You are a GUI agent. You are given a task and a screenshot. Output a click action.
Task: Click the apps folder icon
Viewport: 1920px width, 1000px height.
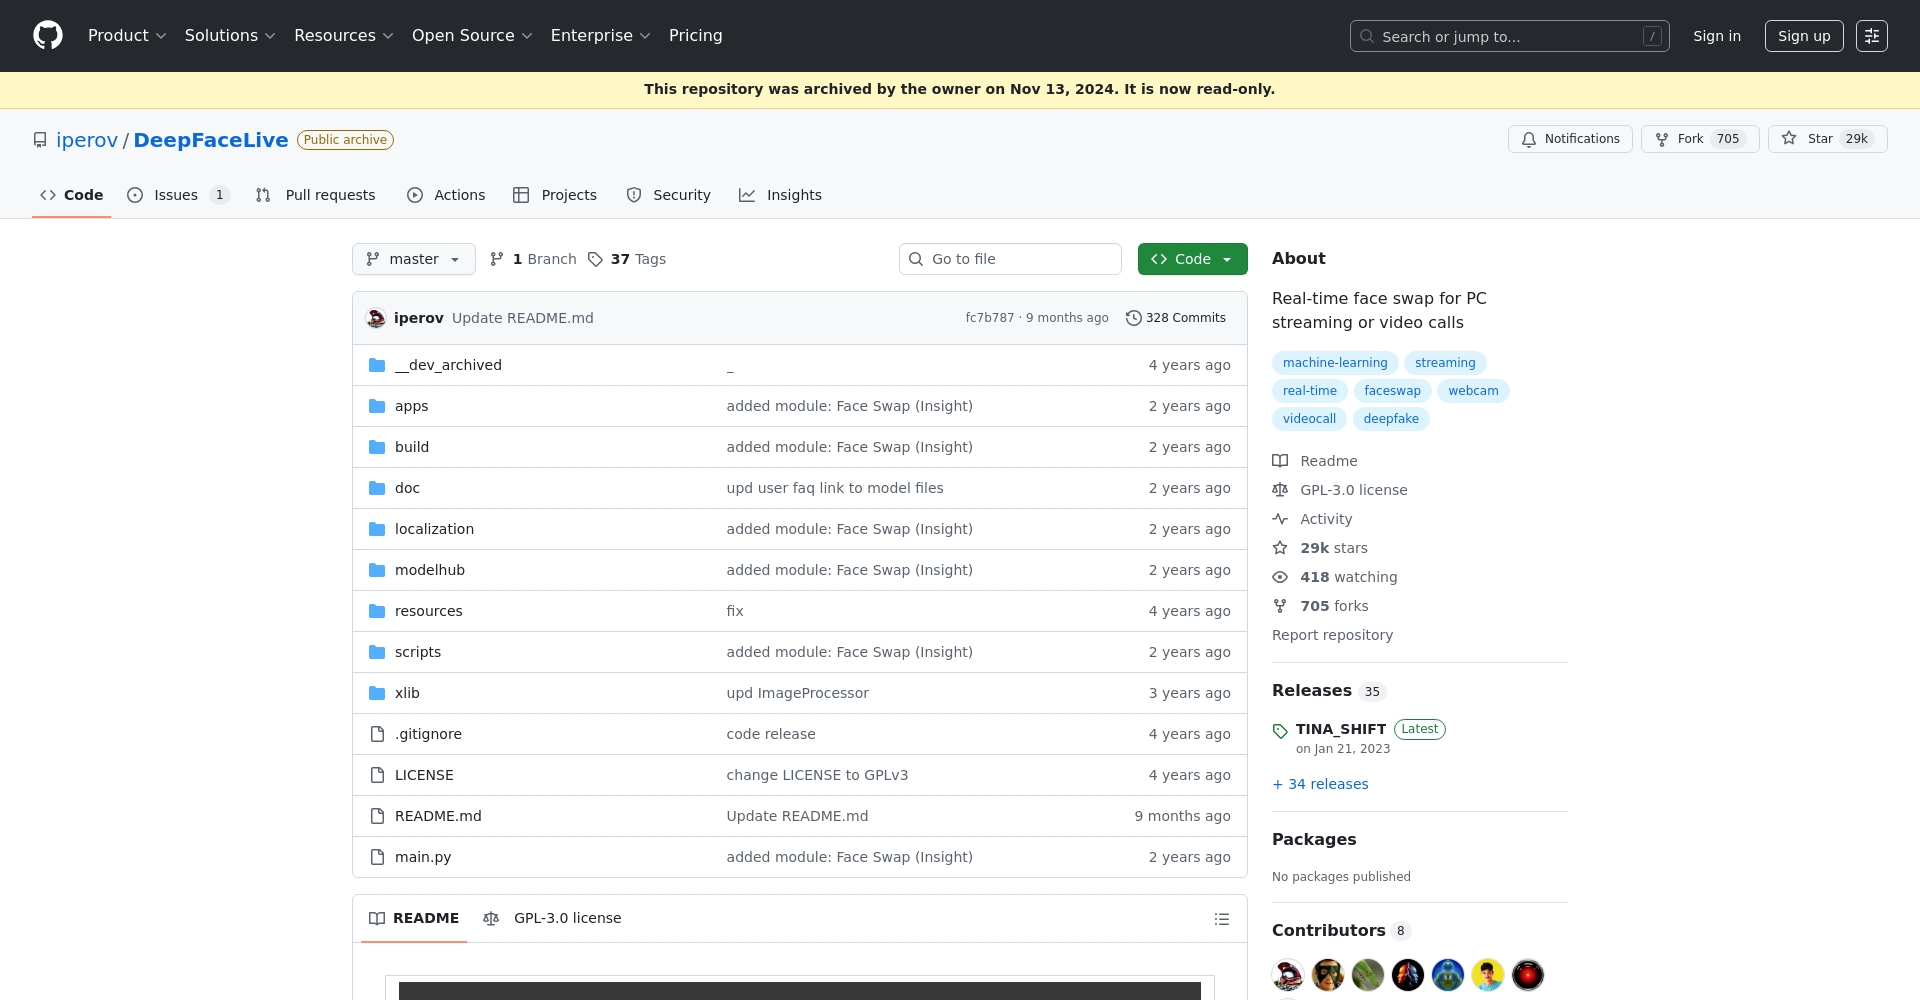[377, 406]
